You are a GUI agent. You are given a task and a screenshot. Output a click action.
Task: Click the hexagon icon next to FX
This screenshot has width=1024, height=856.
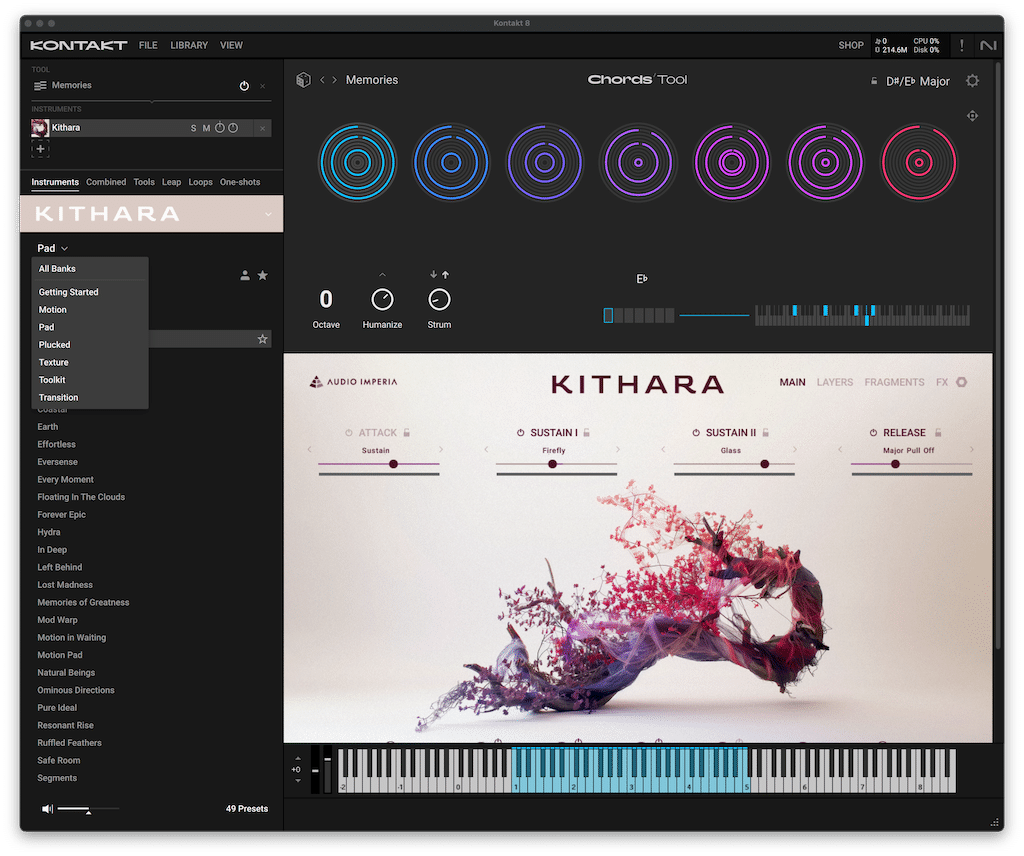point(962,383)
